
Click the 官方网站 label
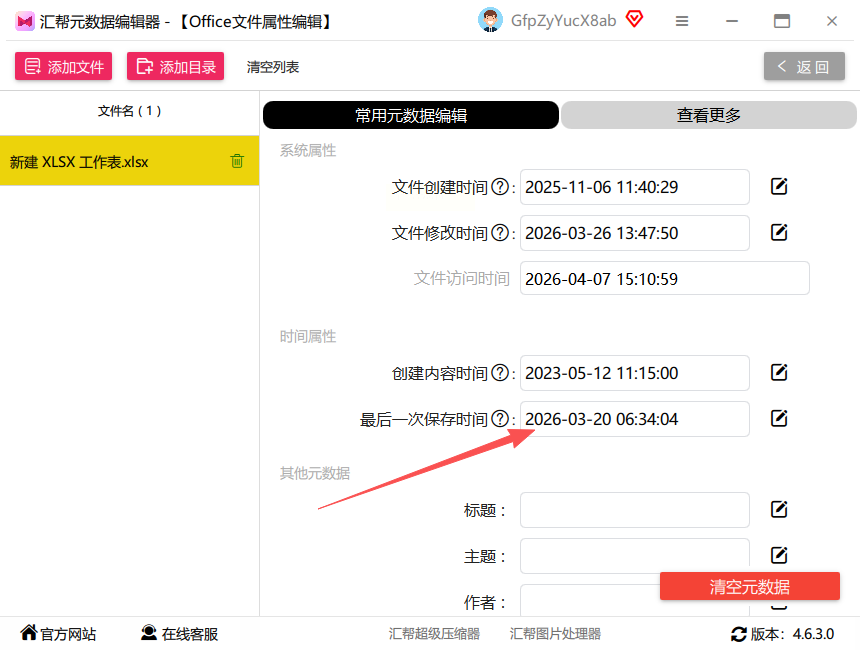click(68, 634)
